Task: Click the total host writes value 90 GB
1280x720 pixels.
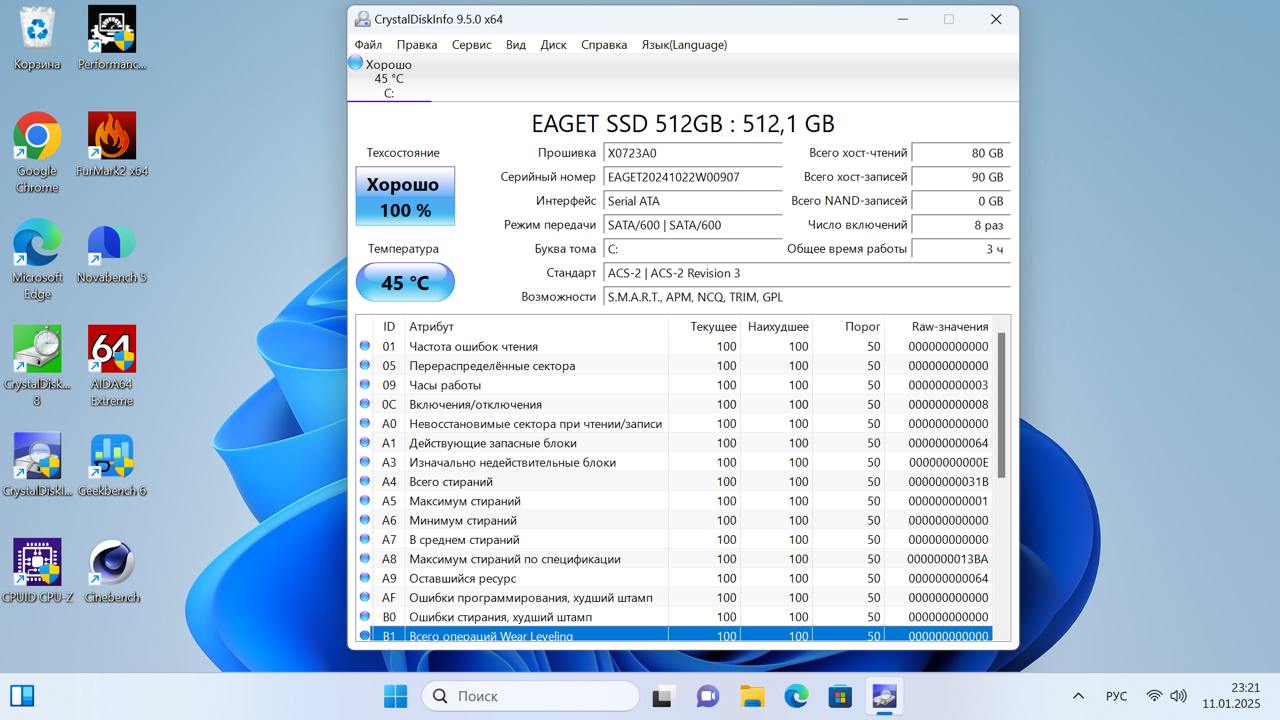Action: coord(961,177)
